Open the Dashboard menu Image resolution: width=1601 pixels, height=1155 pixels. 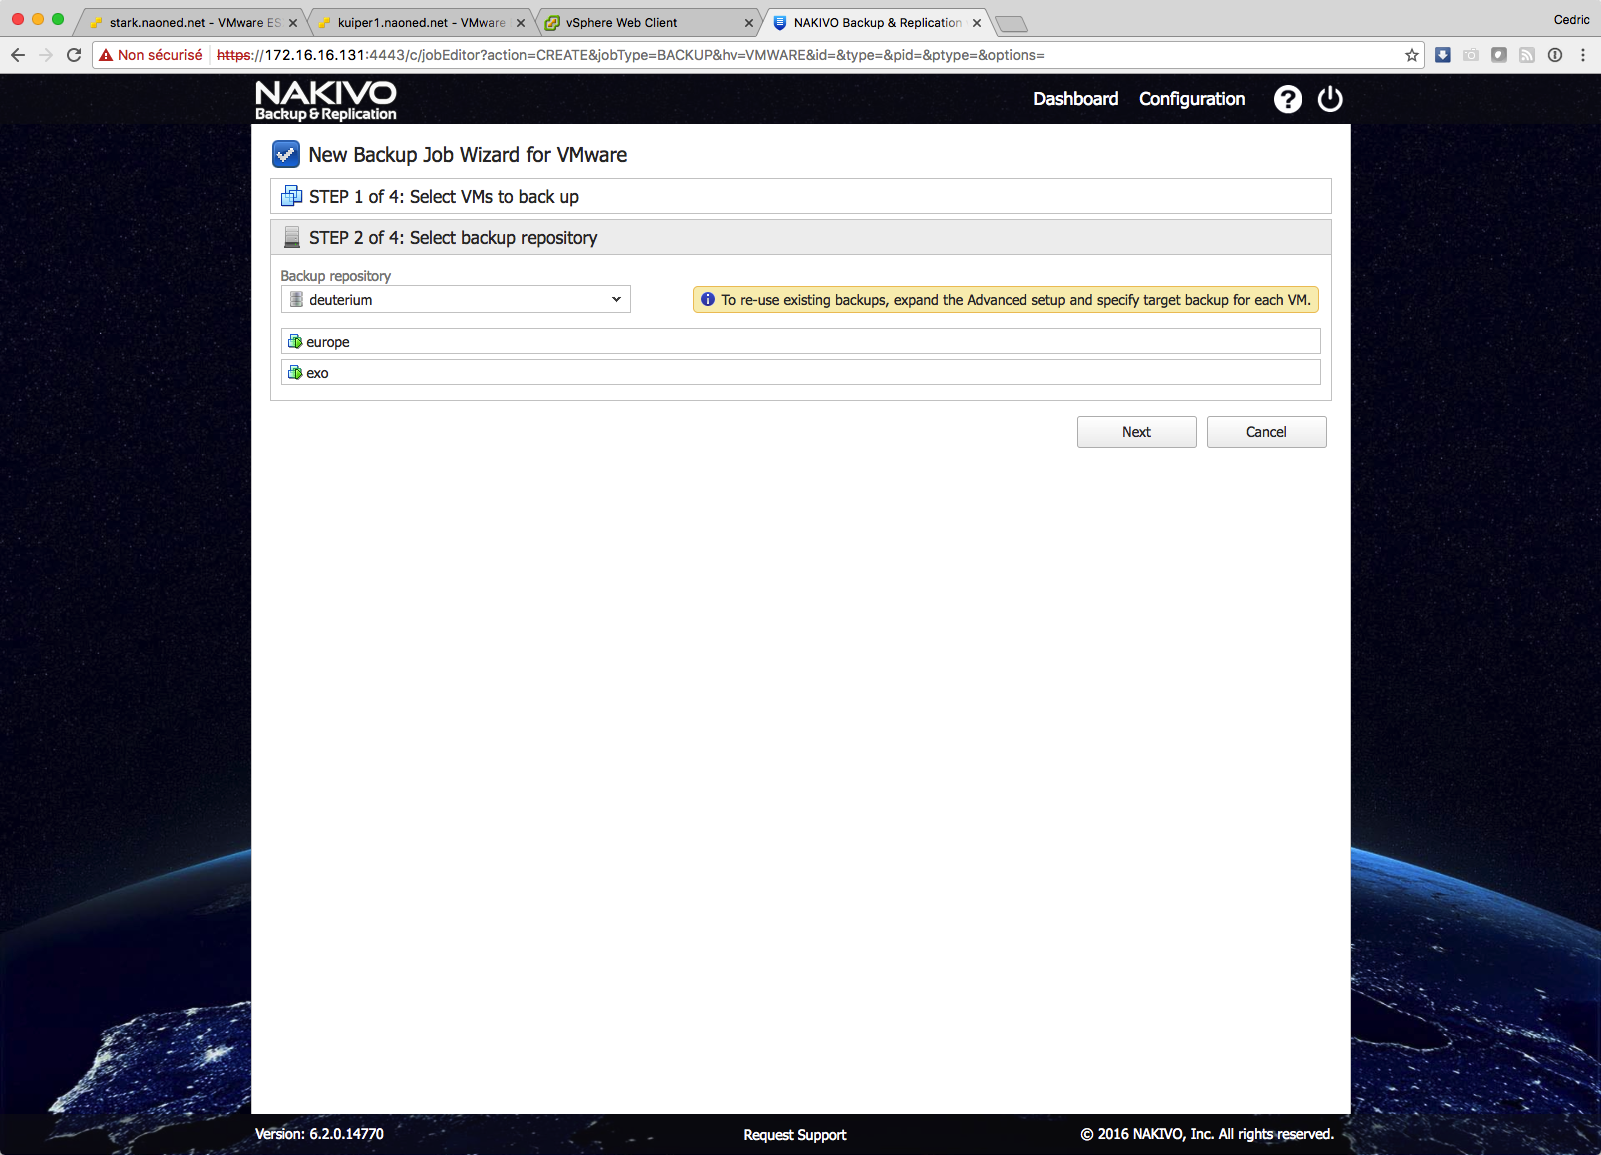[x=1075, y=99]
